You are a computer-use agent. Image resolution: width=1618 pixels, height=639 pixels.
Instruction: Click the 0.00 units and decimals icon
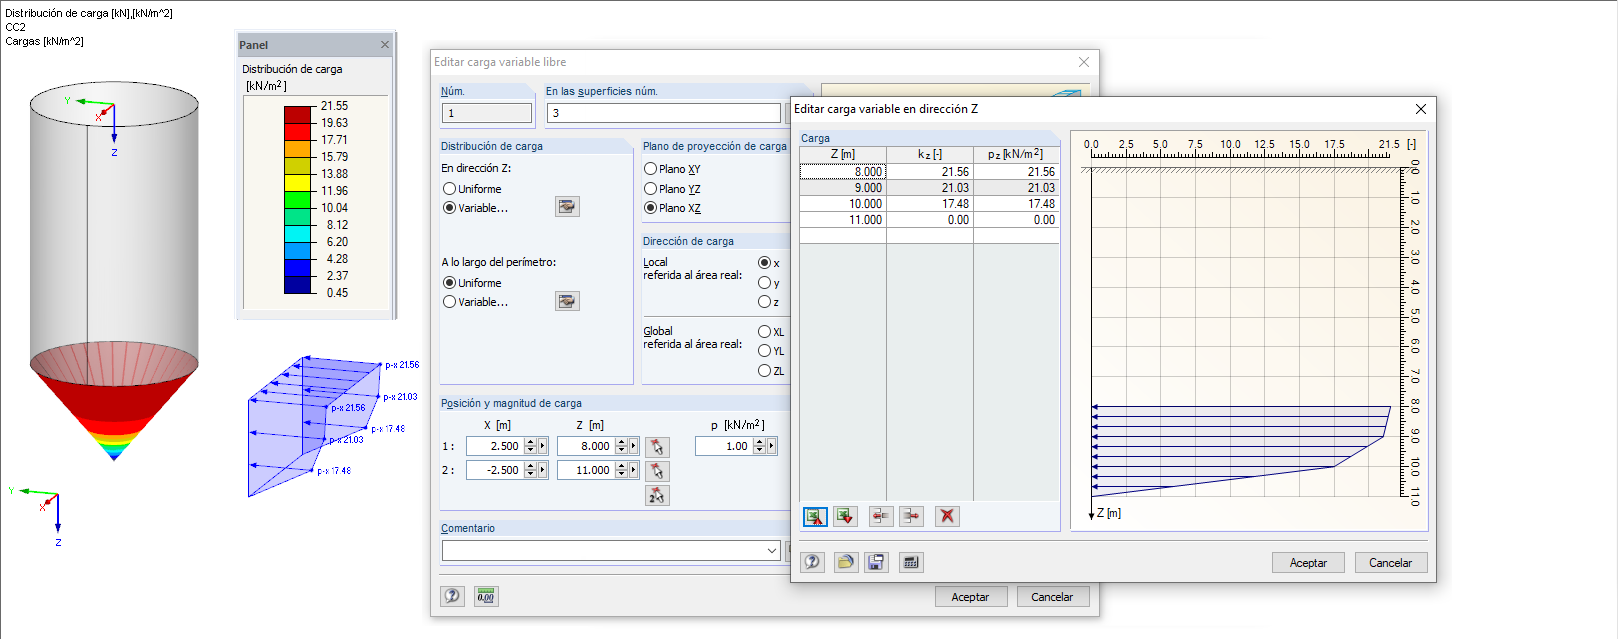pos(486,596)
